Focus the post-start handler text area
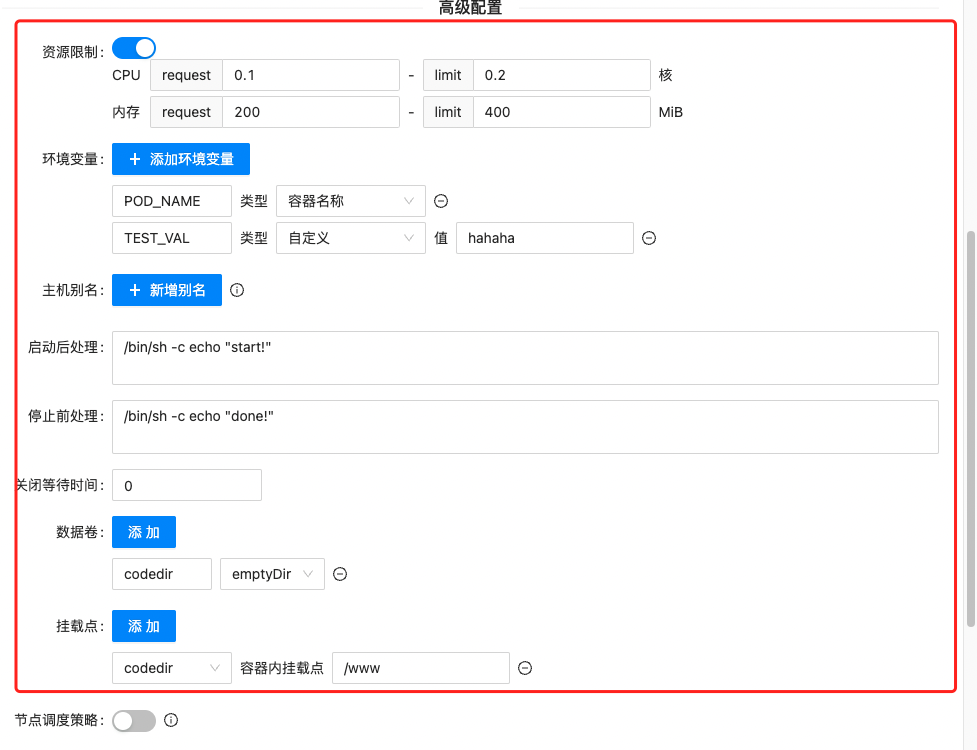The image size is (977, 750). point(525,358)
